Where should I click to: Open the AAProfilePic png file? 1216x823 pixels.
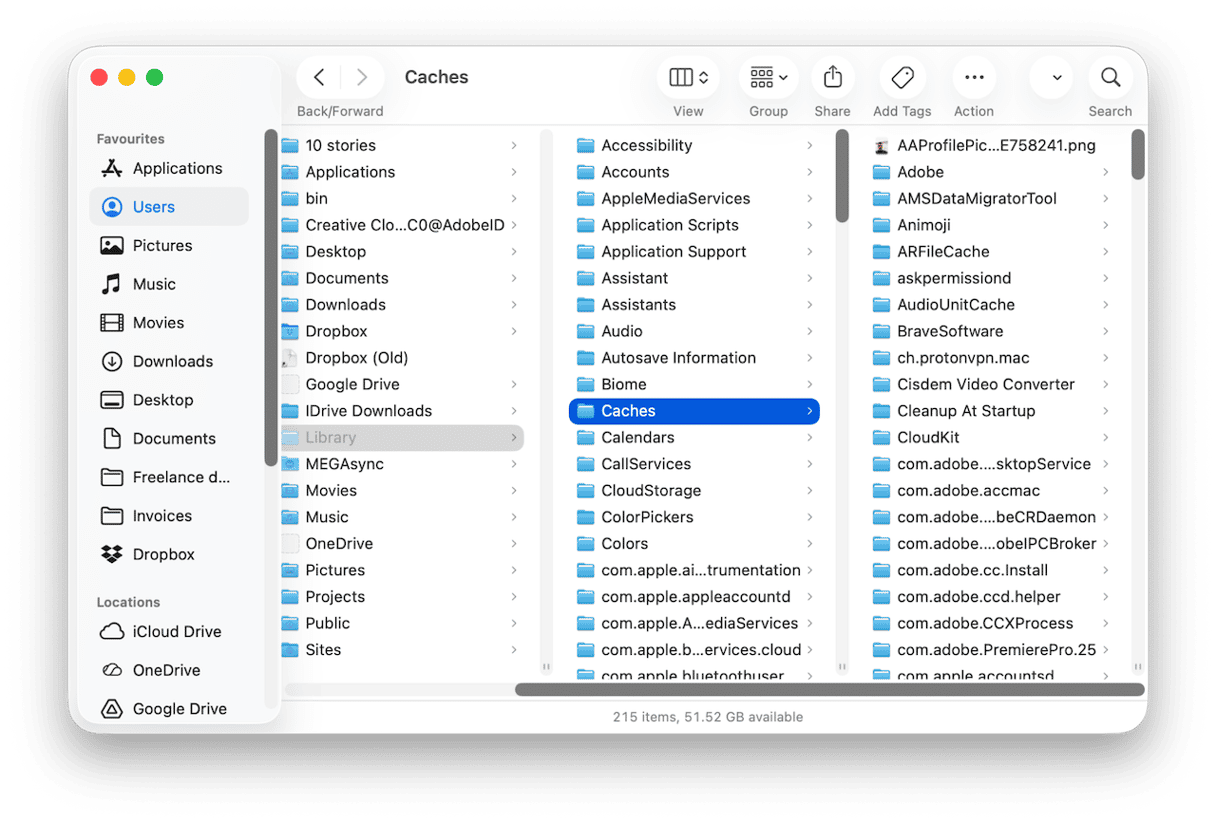coord(995,145)
